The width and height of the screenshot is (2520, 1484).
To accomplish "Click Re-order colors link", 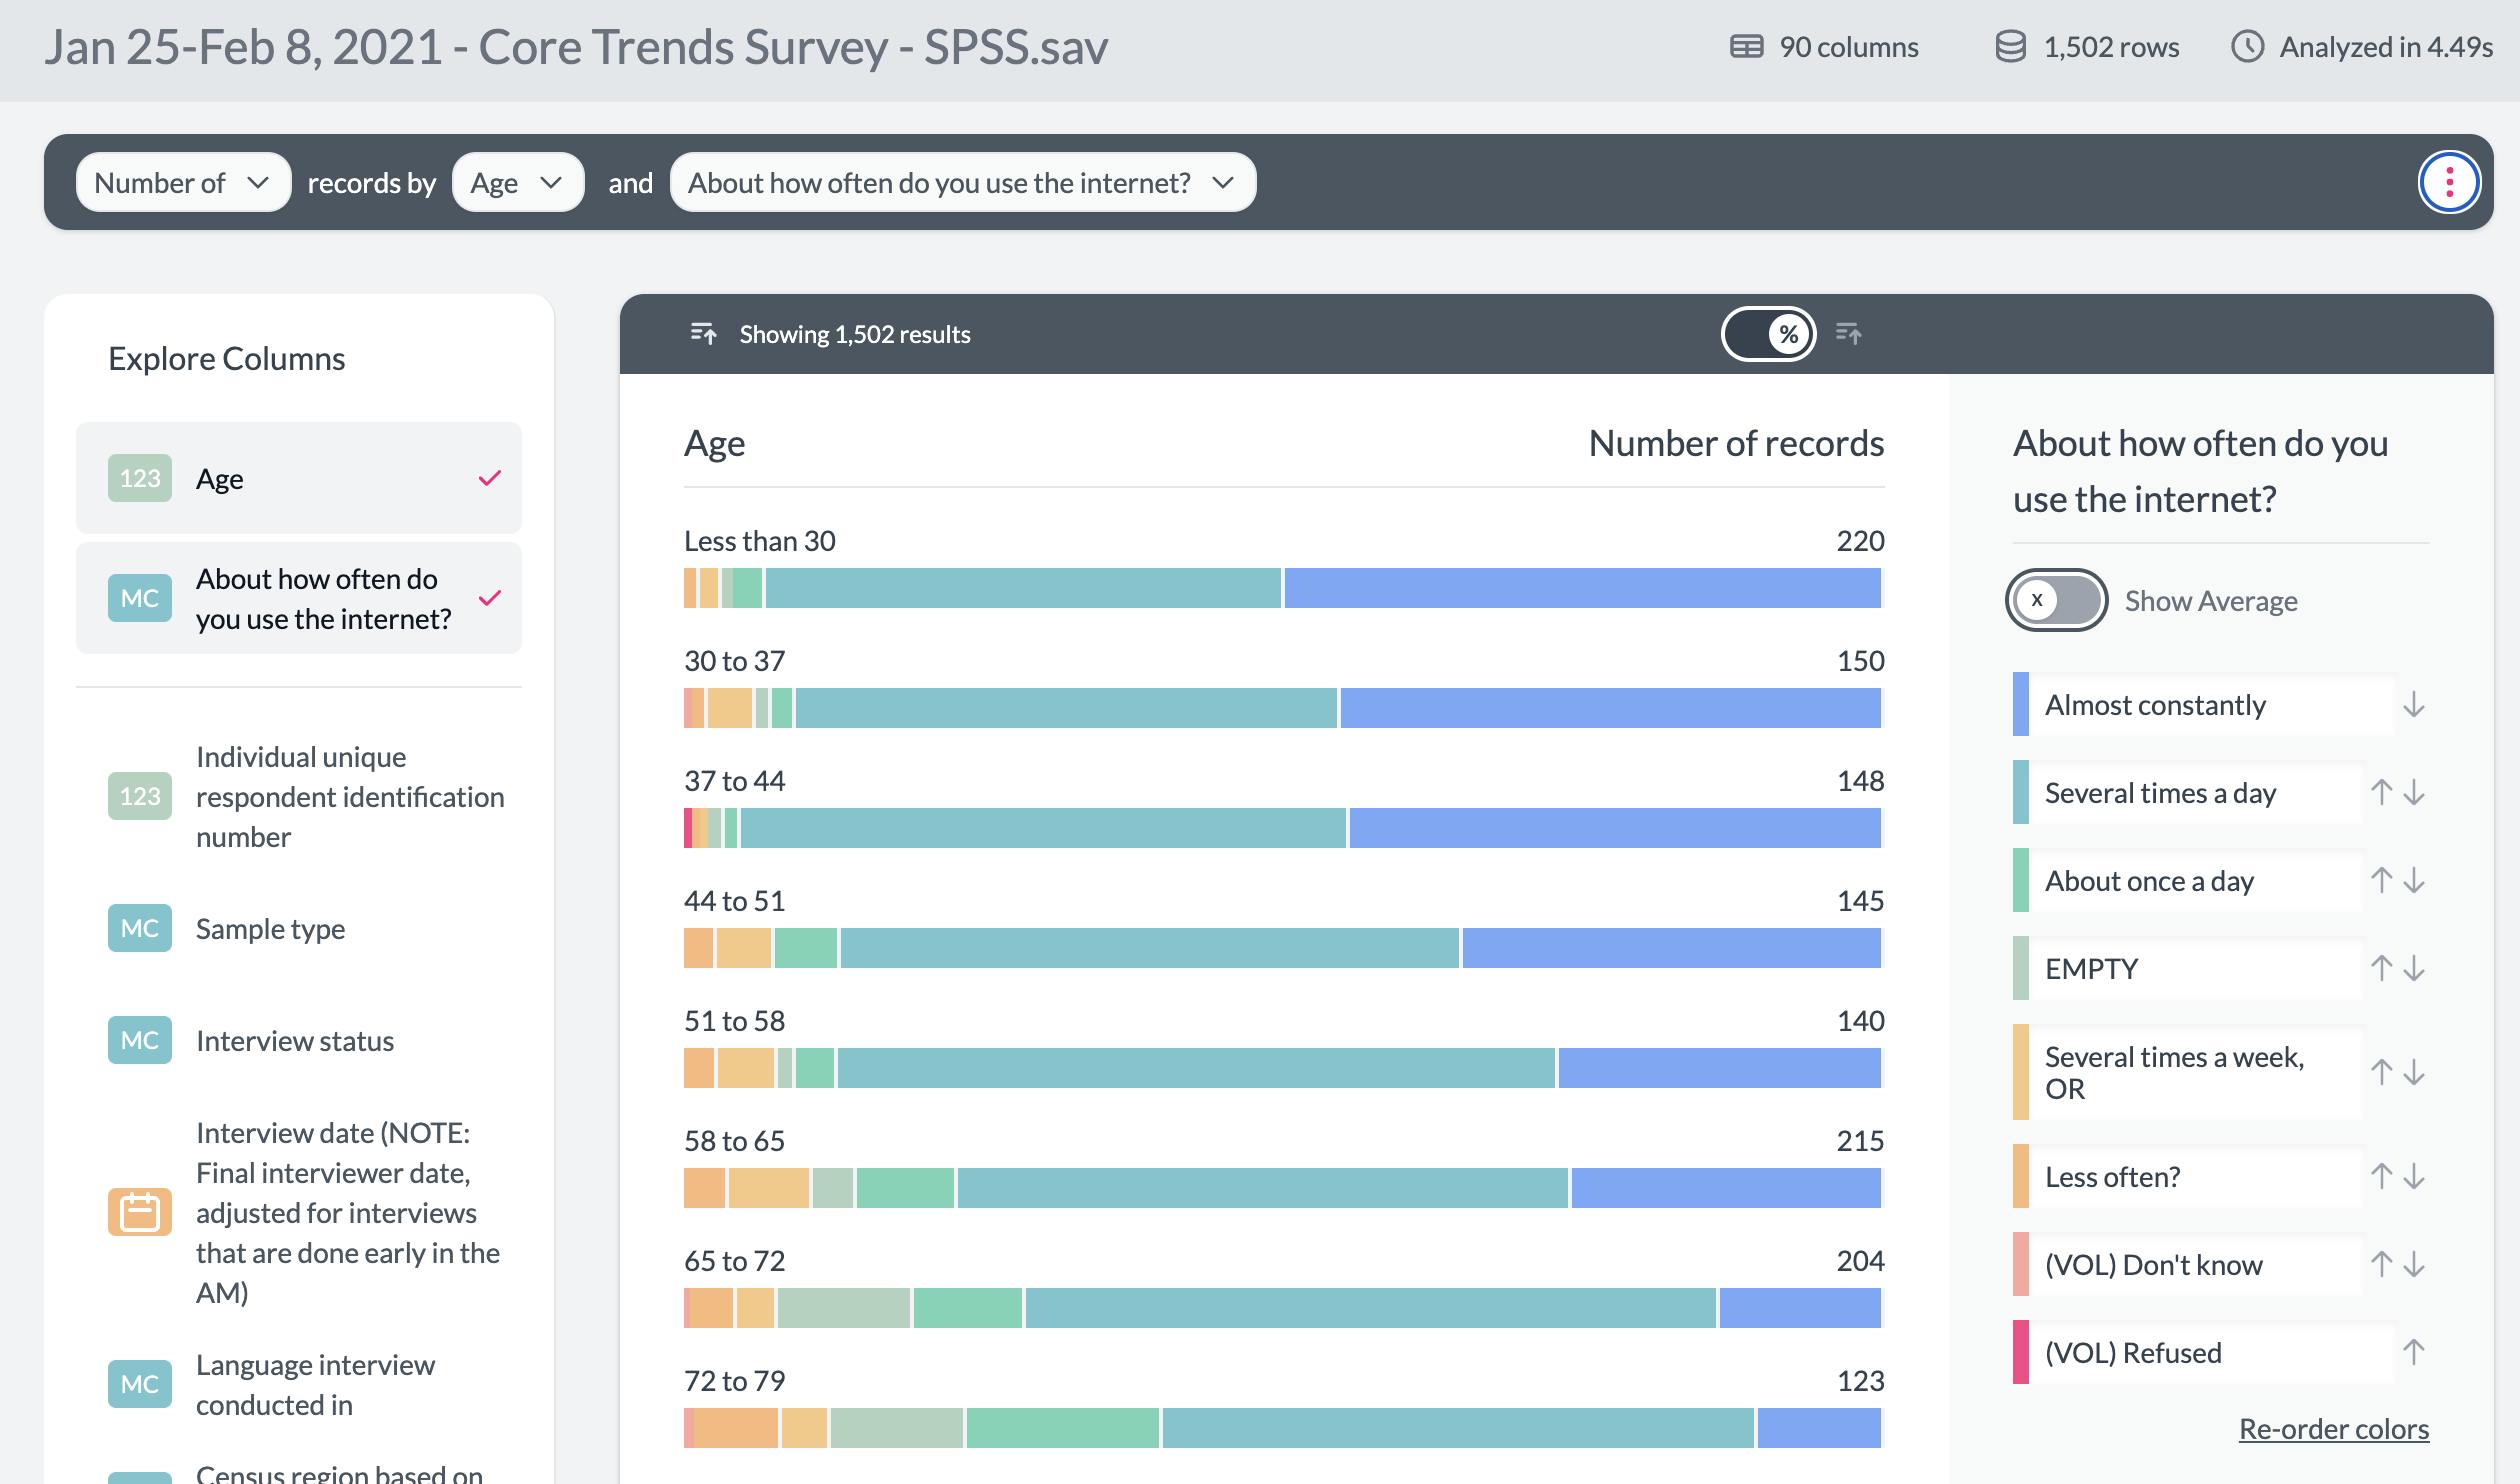I will coord(2333,1427).
